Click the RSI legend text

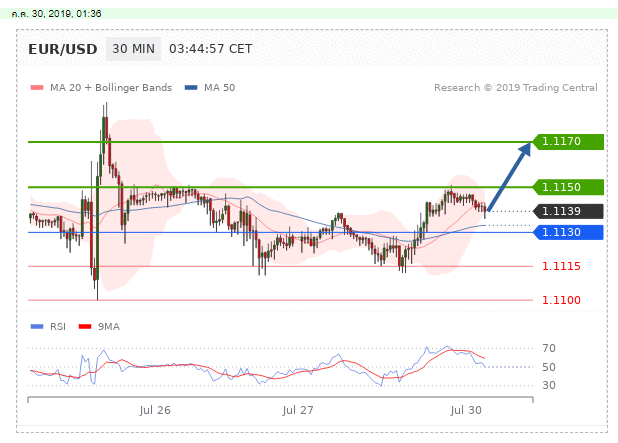tap(58, 326)
